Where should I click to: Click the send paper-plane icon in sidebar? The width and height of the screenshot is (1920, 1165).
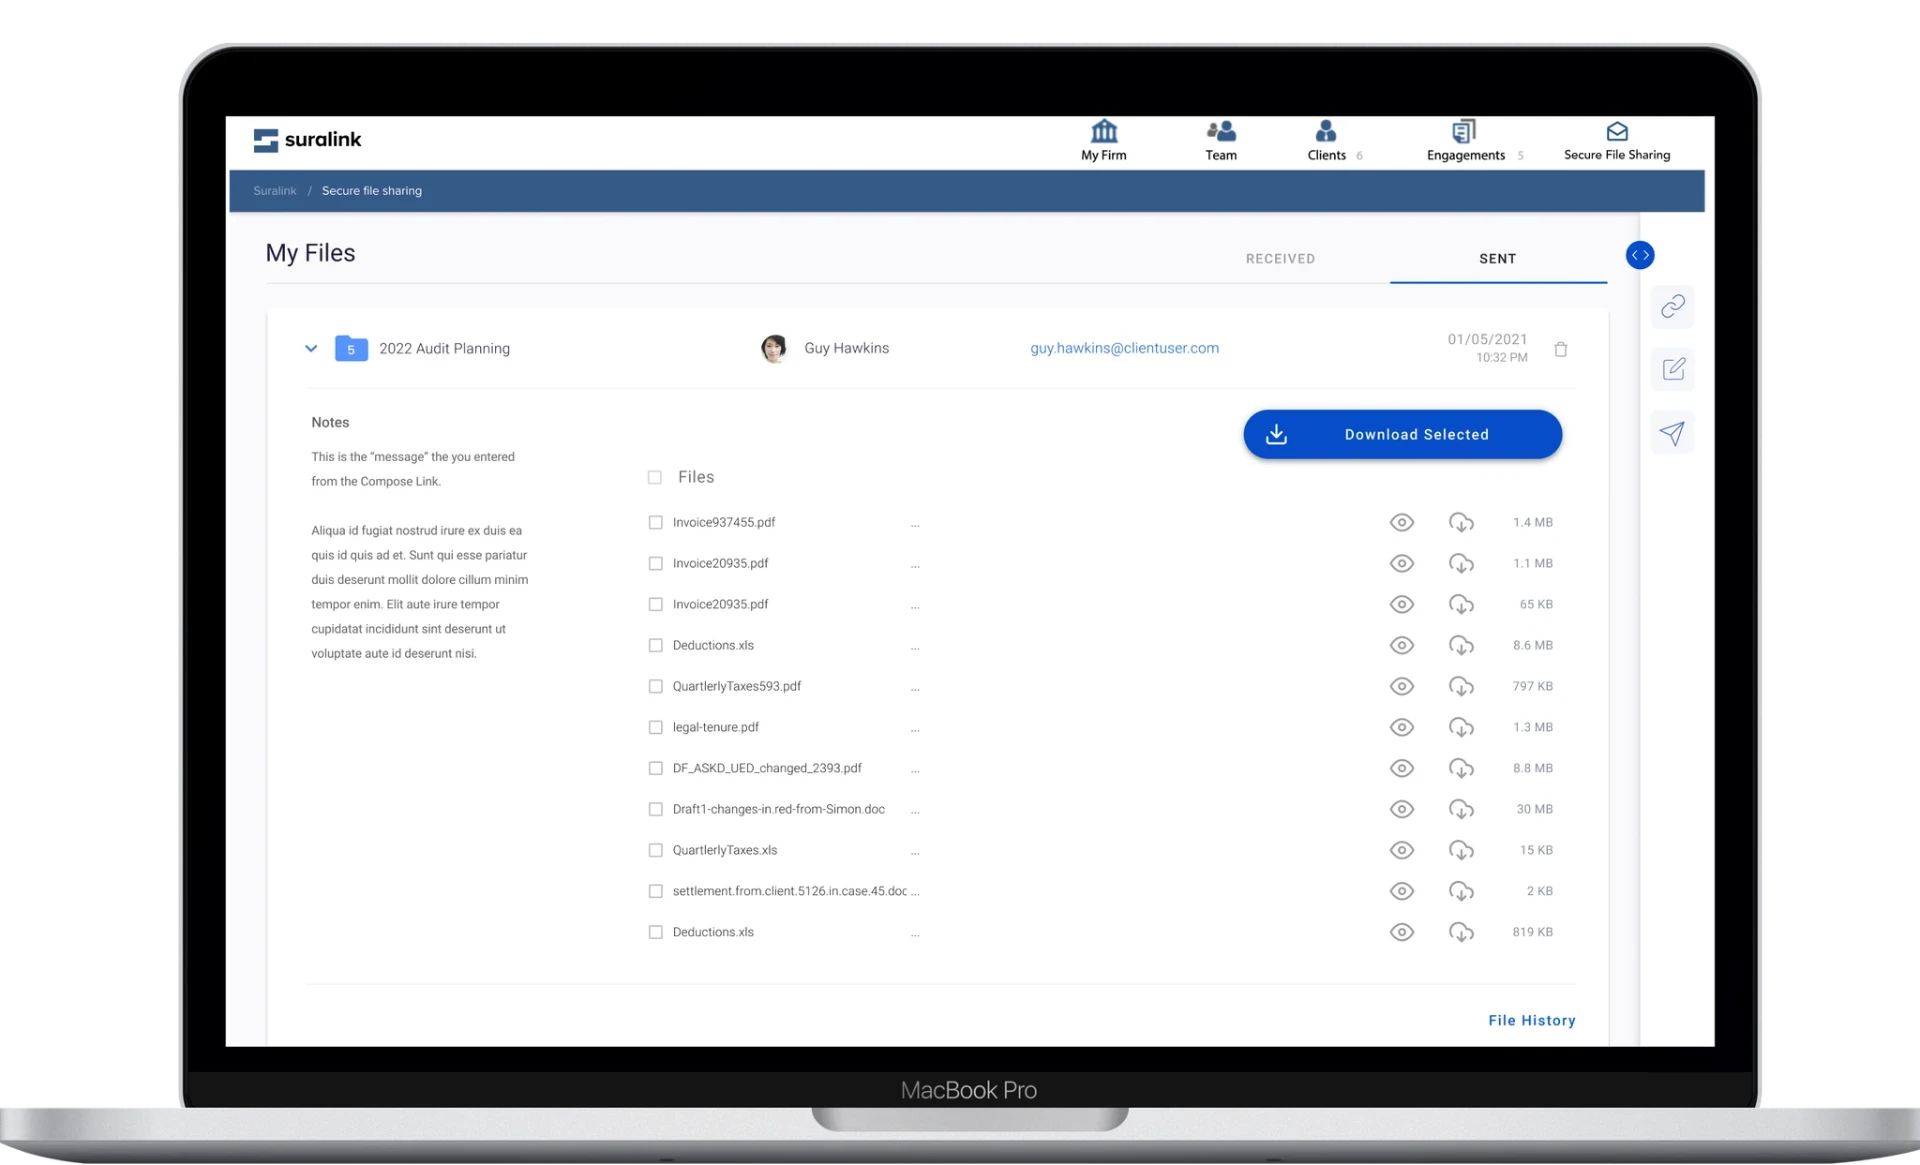coord(1673,433)
